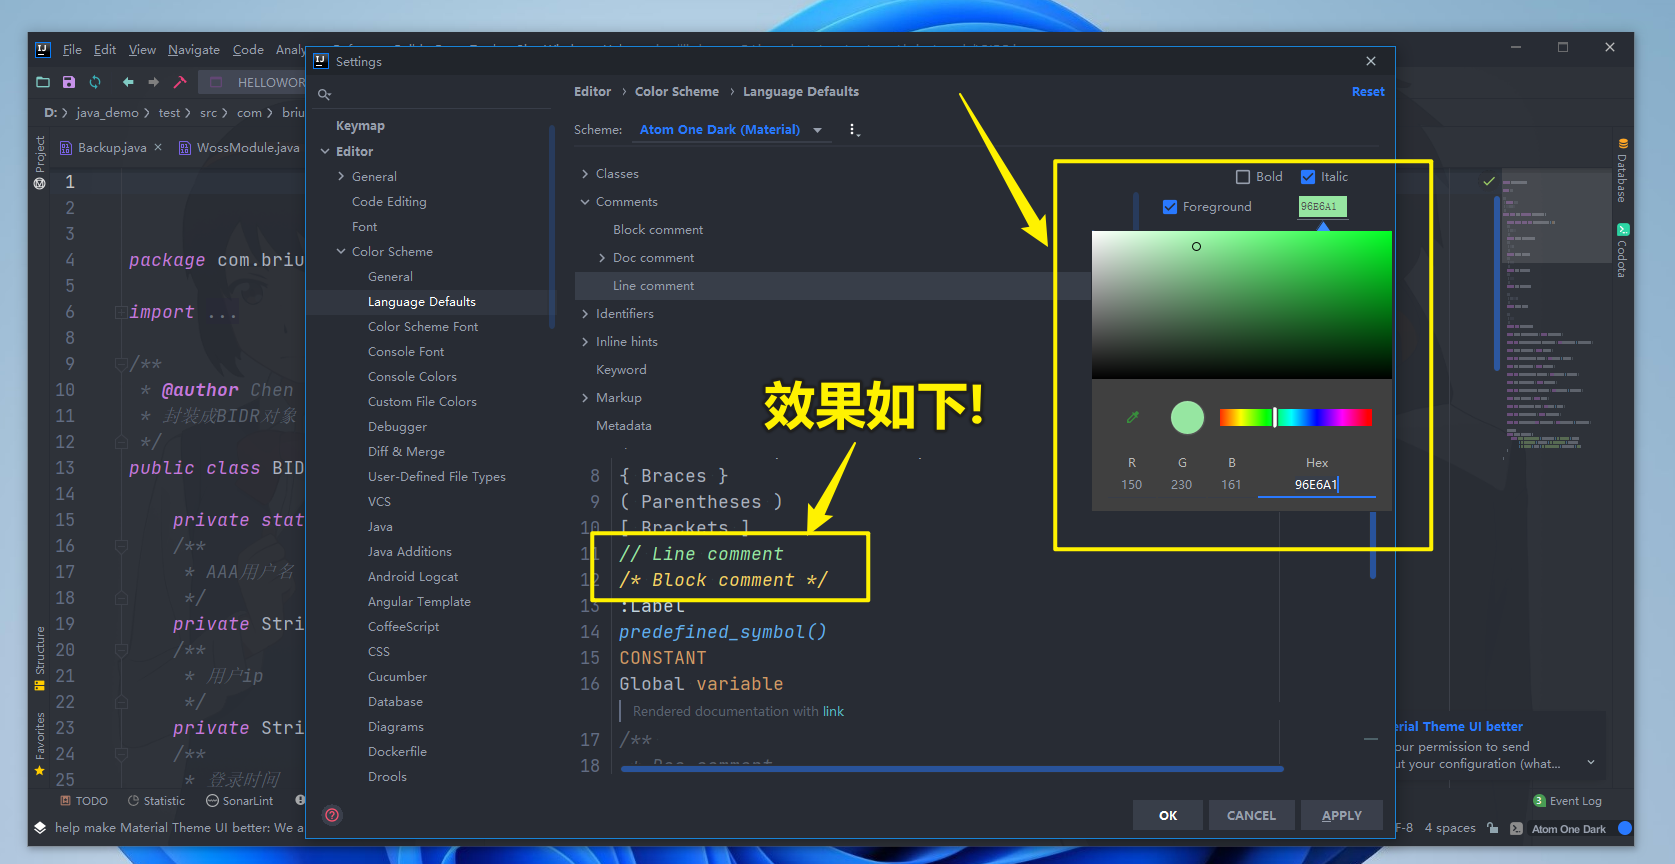Open the Edit menu
1675x864 pixels.
[x=105, y=49]
